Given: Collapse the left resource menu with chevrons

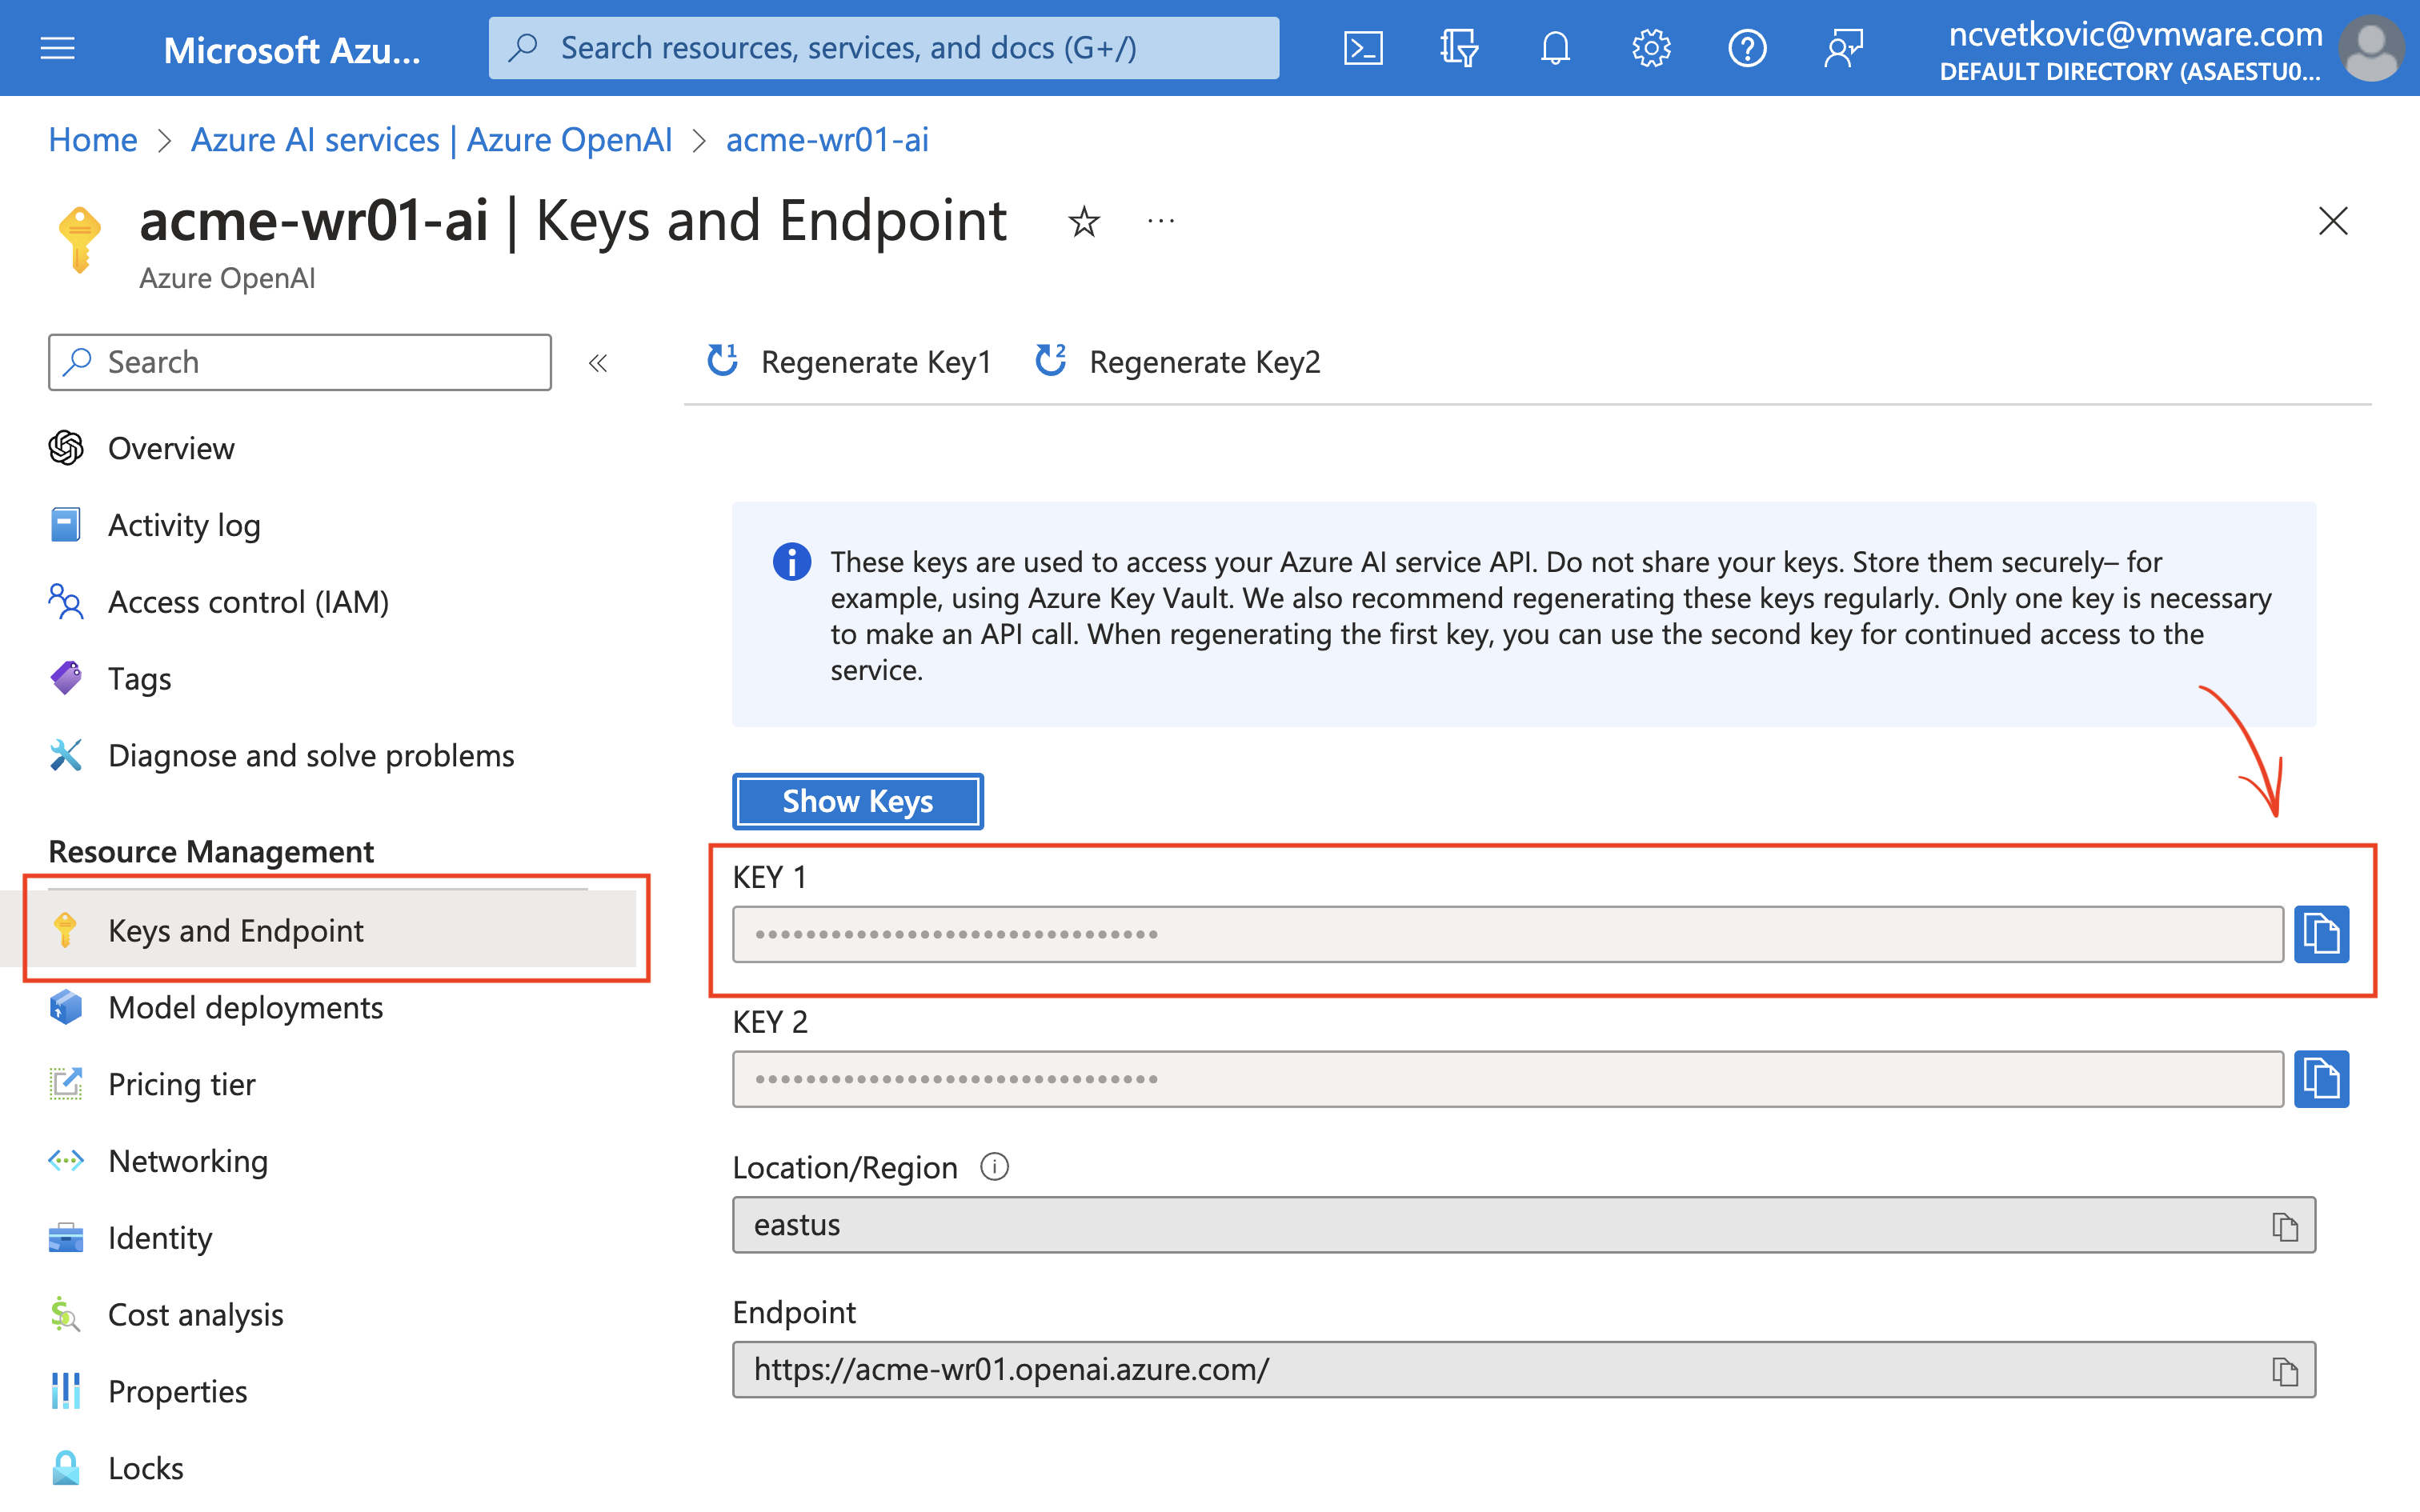Looking at the screenshot, I should (x=598, y=363).
